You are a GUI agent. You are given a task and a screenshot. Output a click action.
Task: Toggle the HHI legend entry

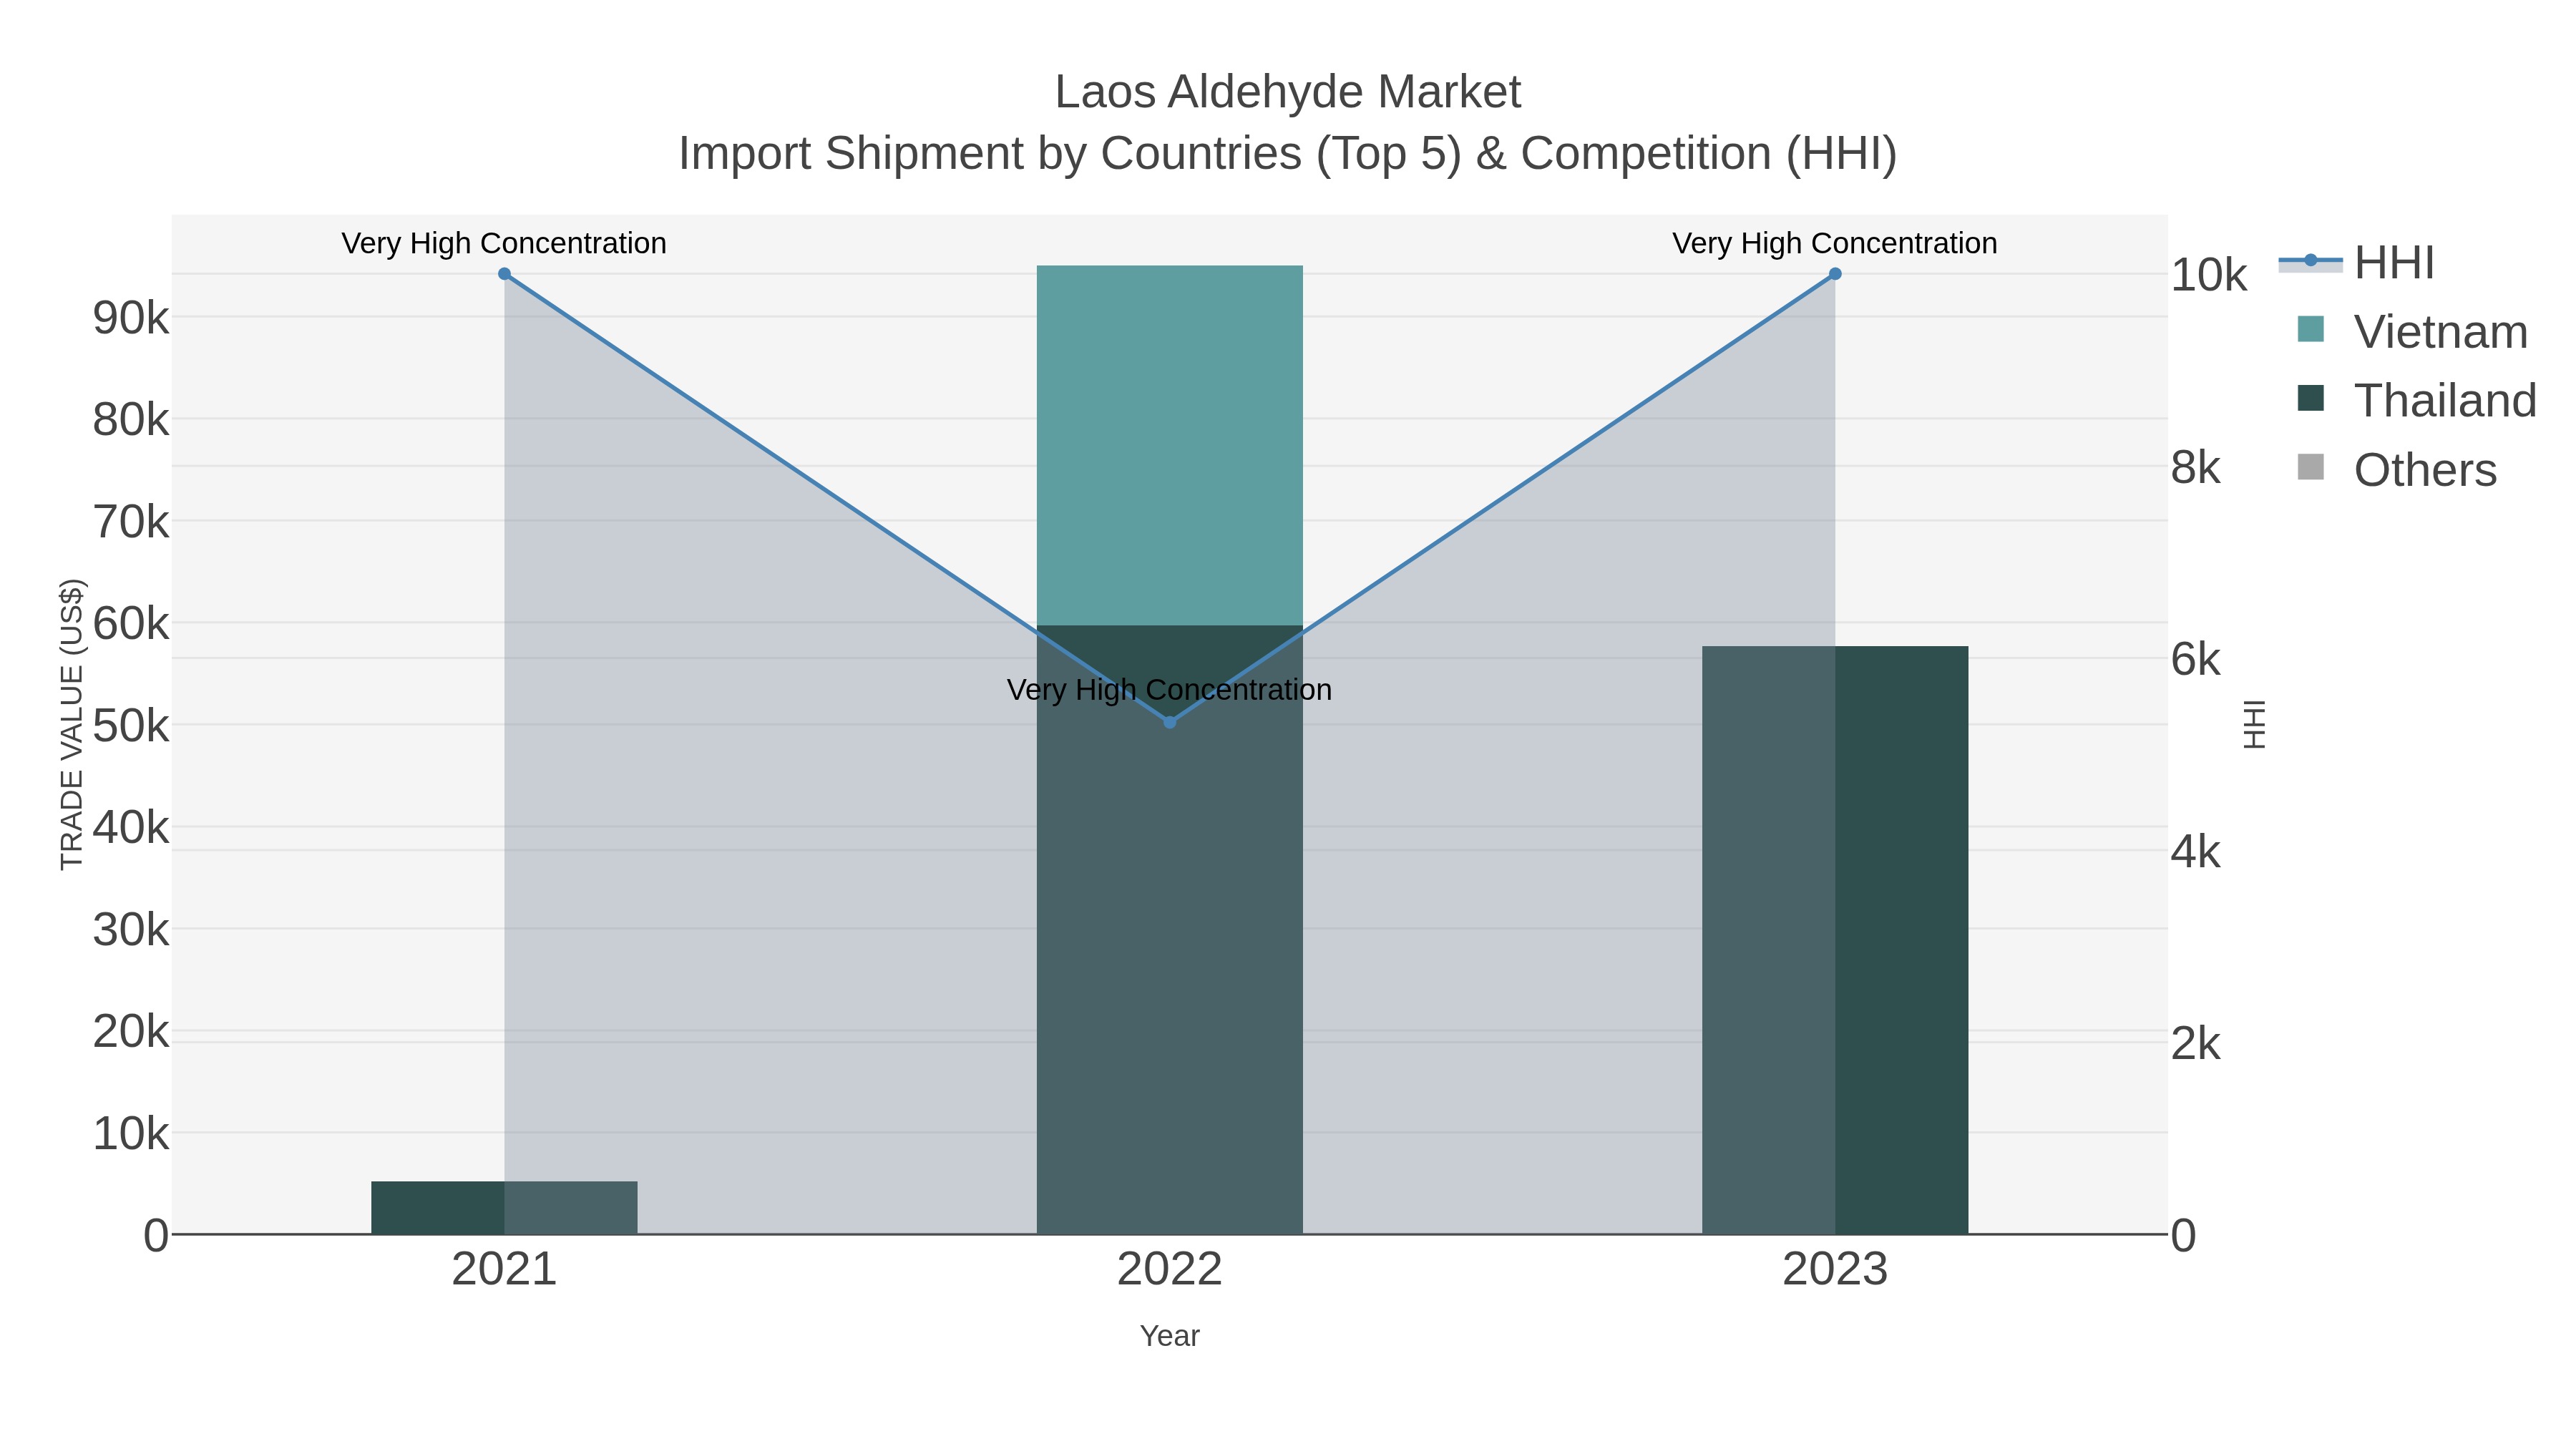tap(2356, 263)
